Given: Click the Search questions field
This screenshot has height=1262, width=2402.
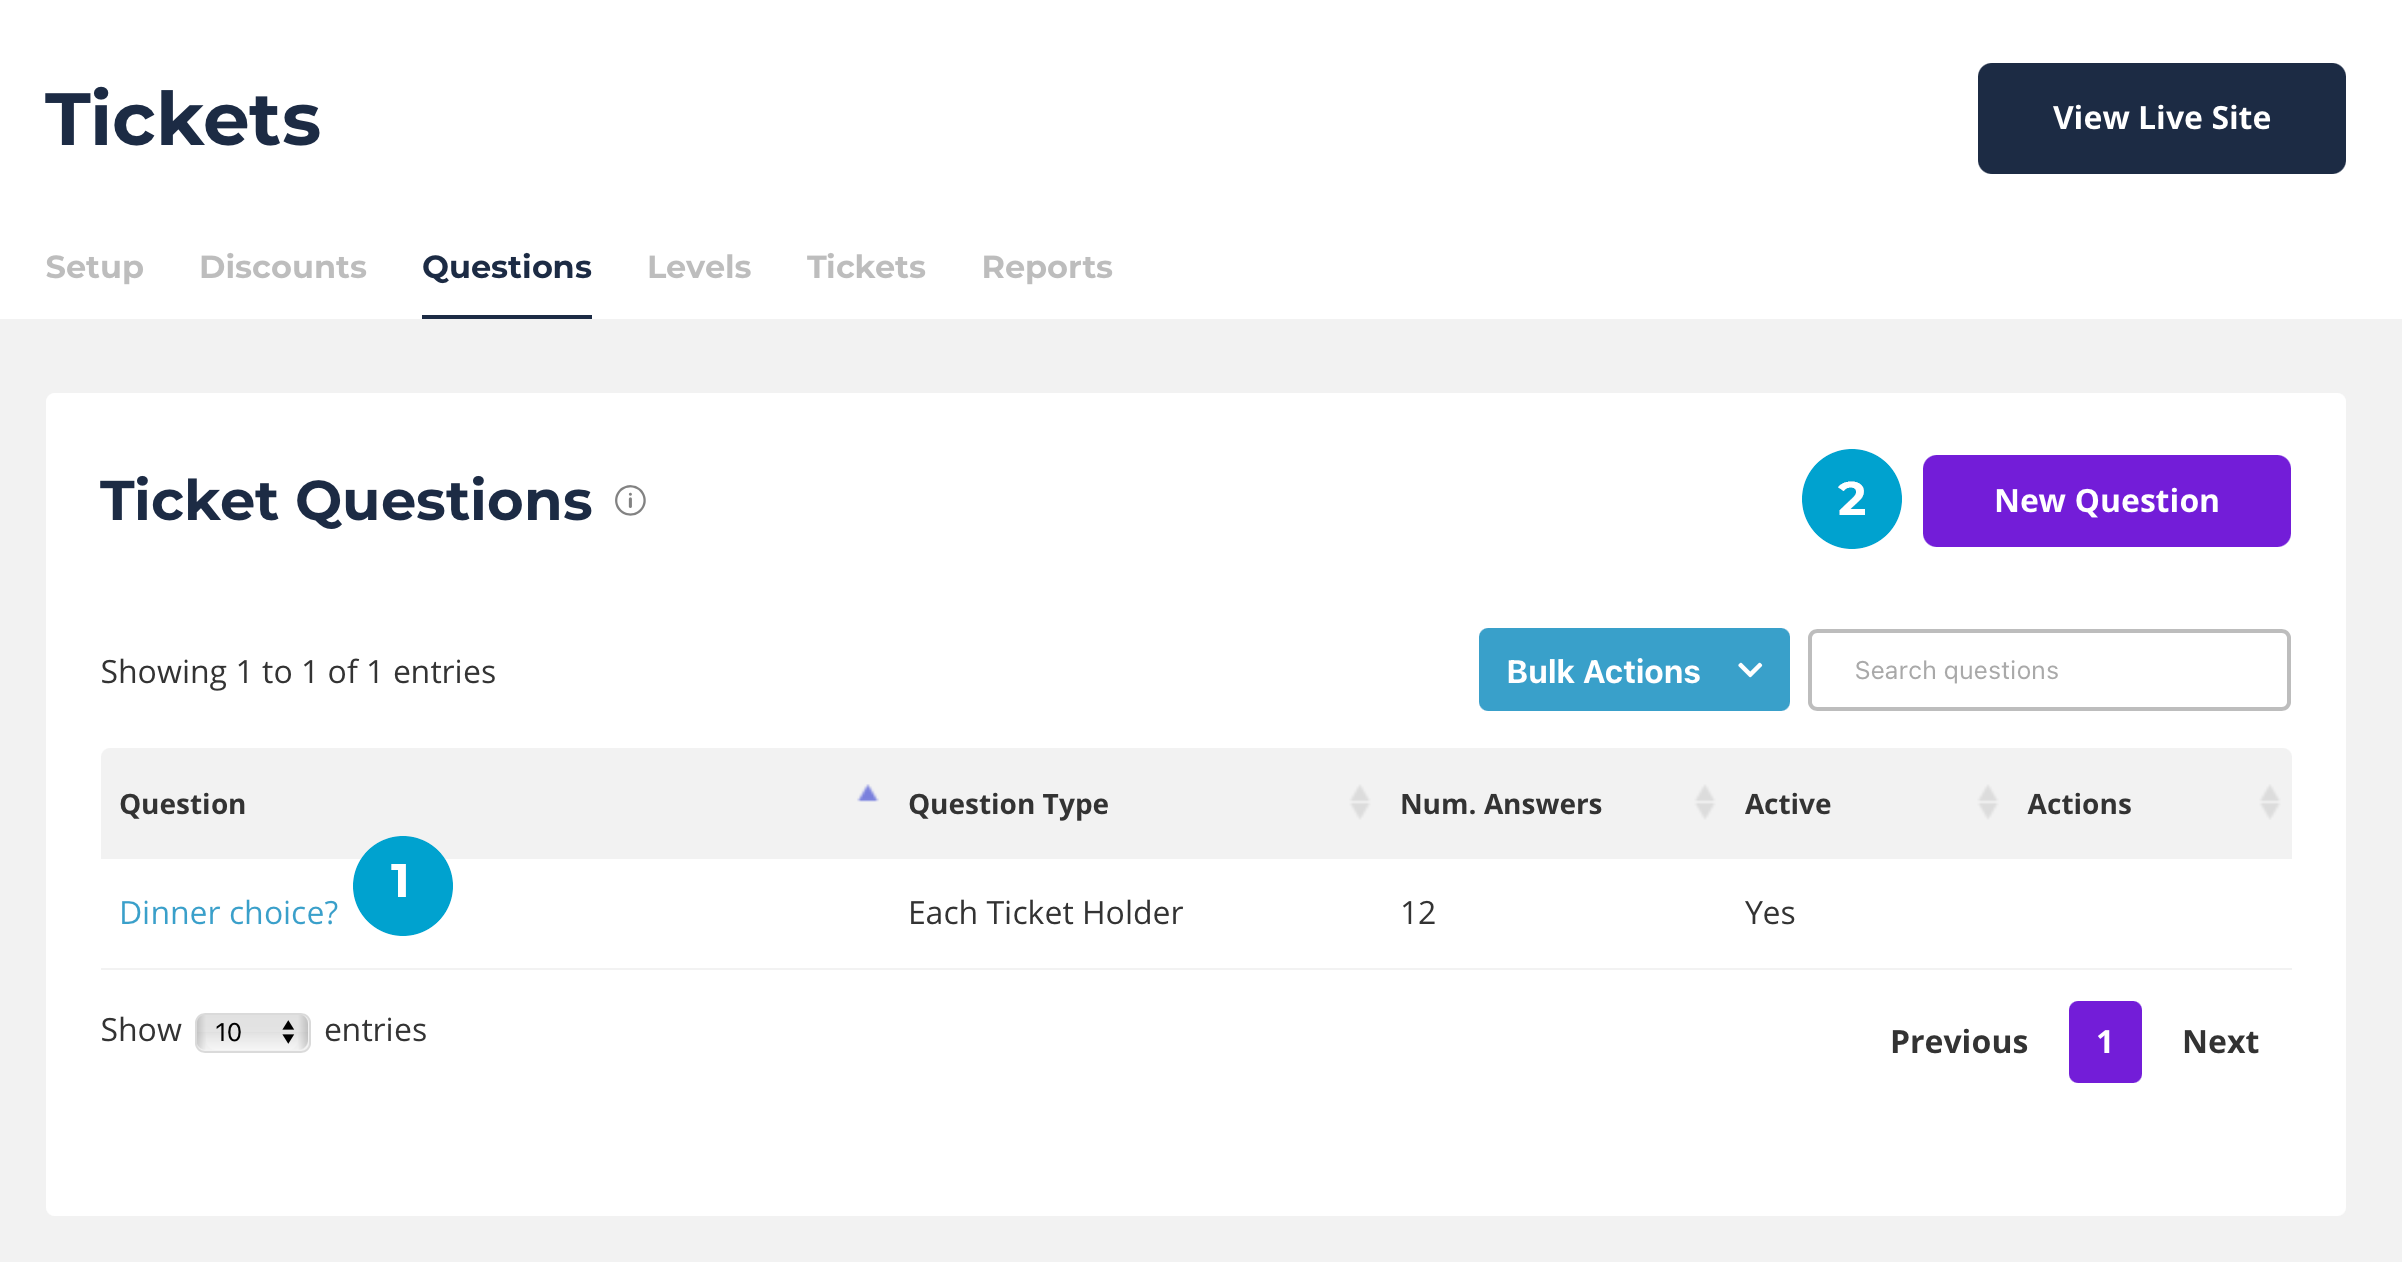Looking at the screenshot, I should click(2048, 670).
